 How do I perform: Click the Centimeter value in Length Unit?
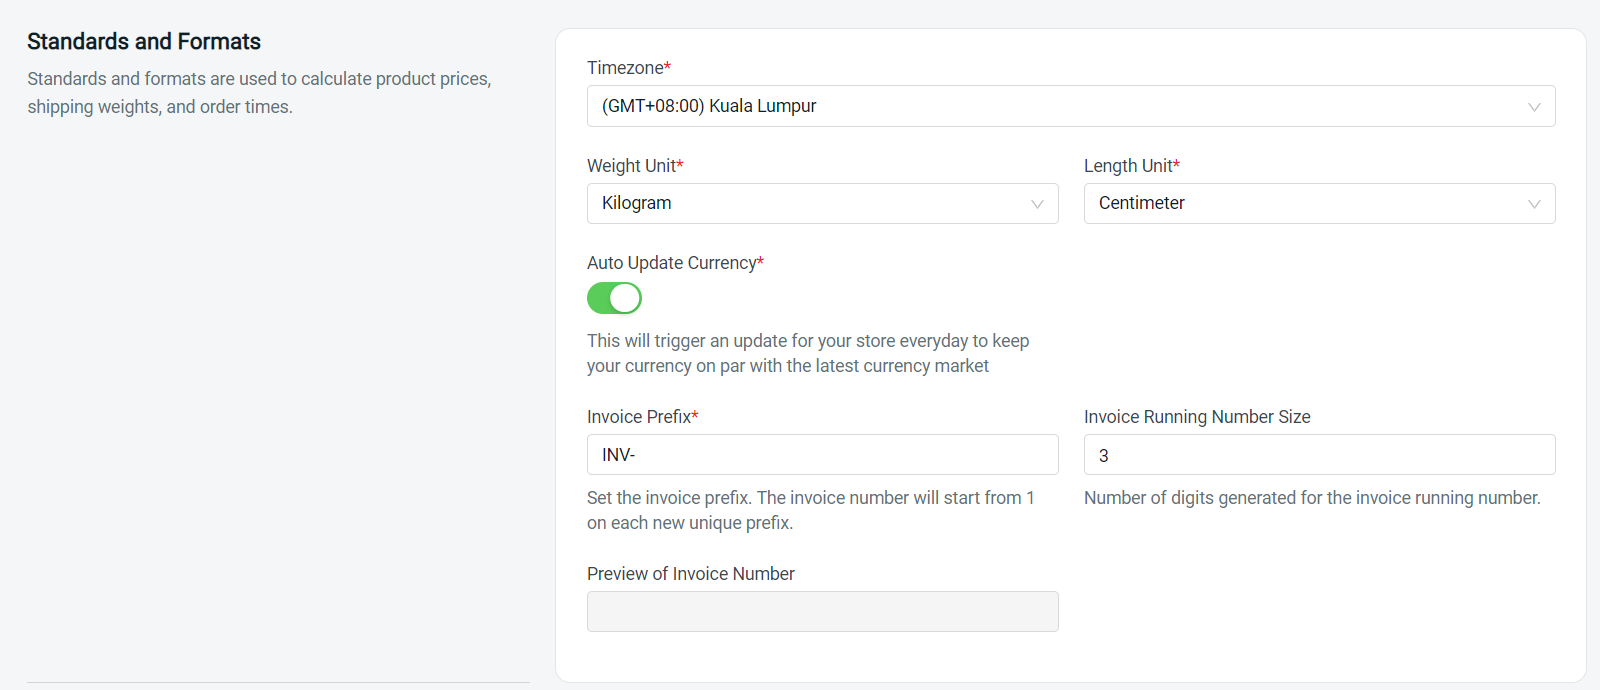tap(1141, 203)
